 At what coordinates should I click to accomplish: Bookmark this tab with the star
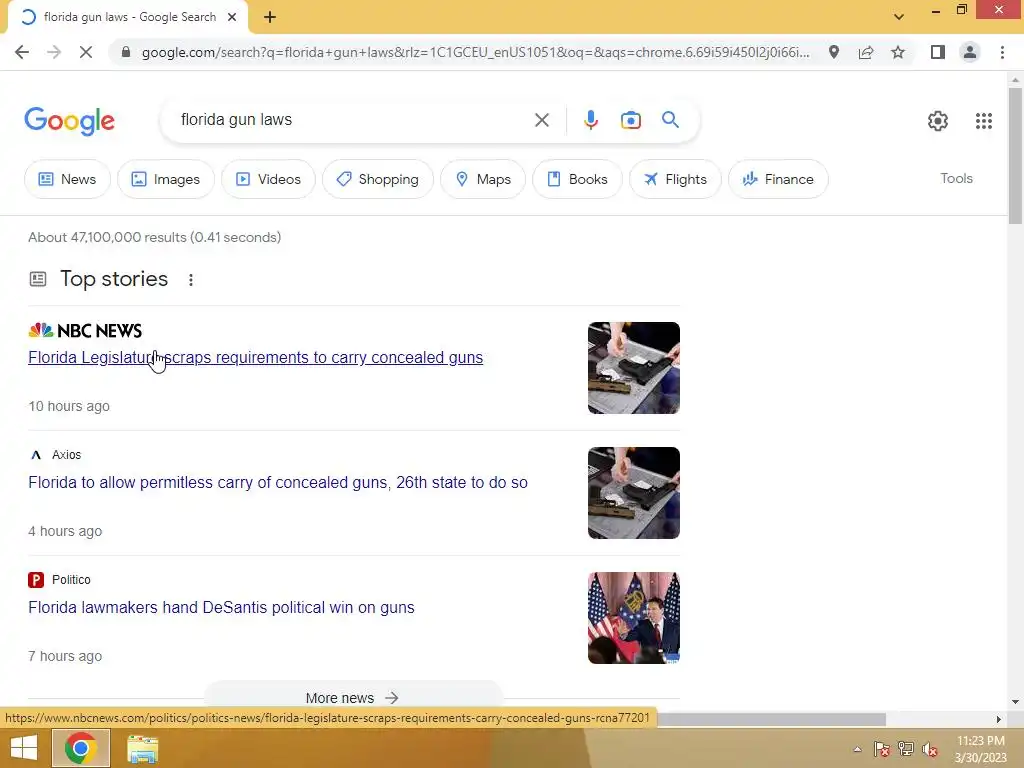[x=898, y=52]
